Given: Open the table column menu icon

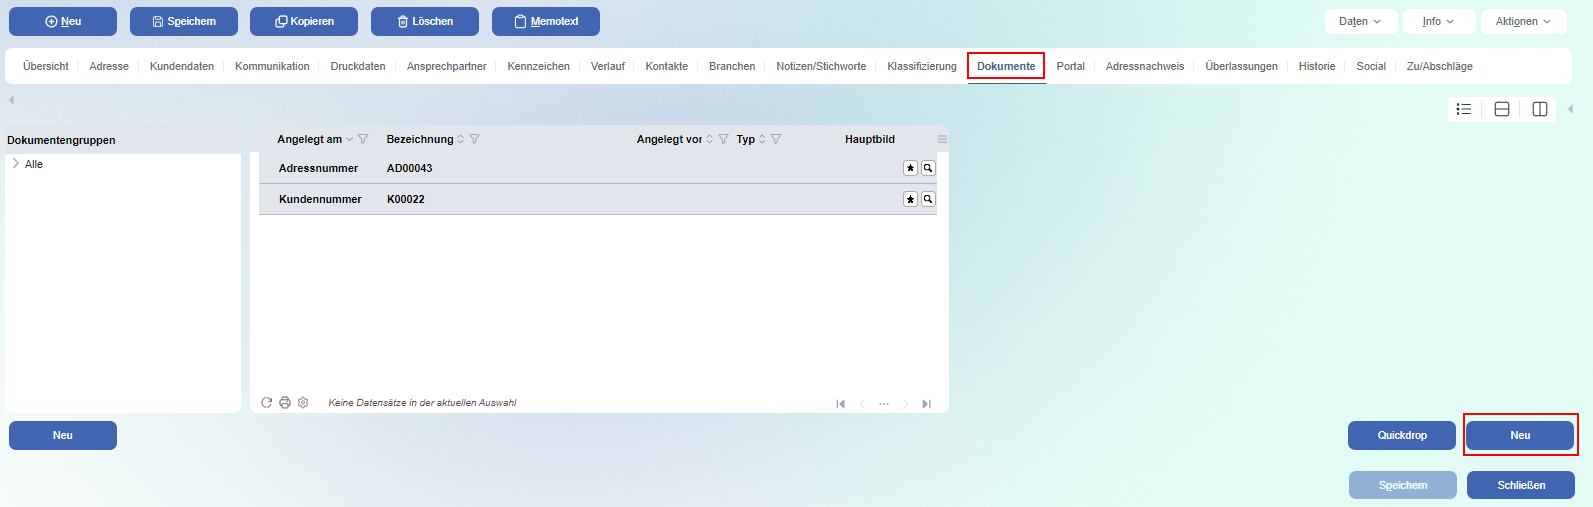Looking at the screenshot, I should pos(942,139).
